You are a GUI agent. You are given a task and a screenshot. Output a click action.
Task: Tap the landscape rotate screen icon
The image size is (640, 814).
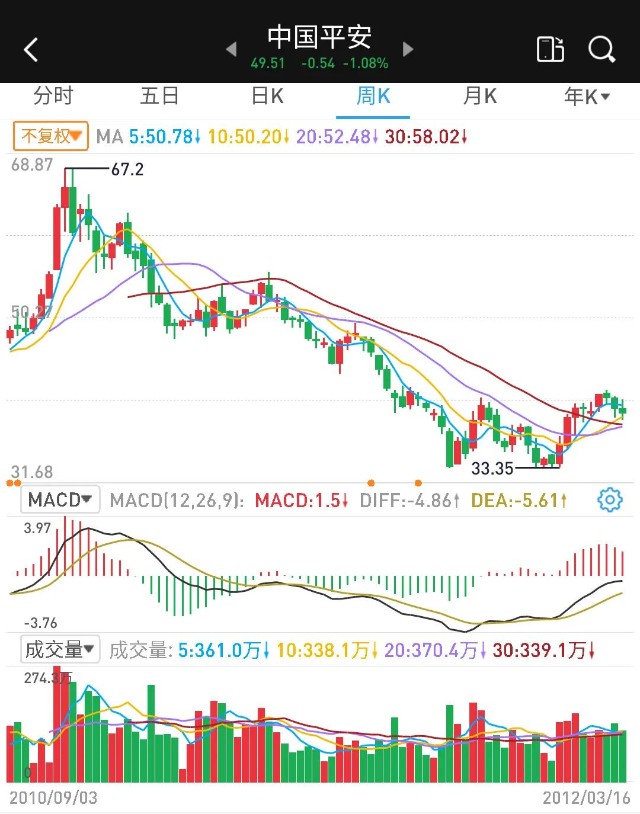coord(549,49)
